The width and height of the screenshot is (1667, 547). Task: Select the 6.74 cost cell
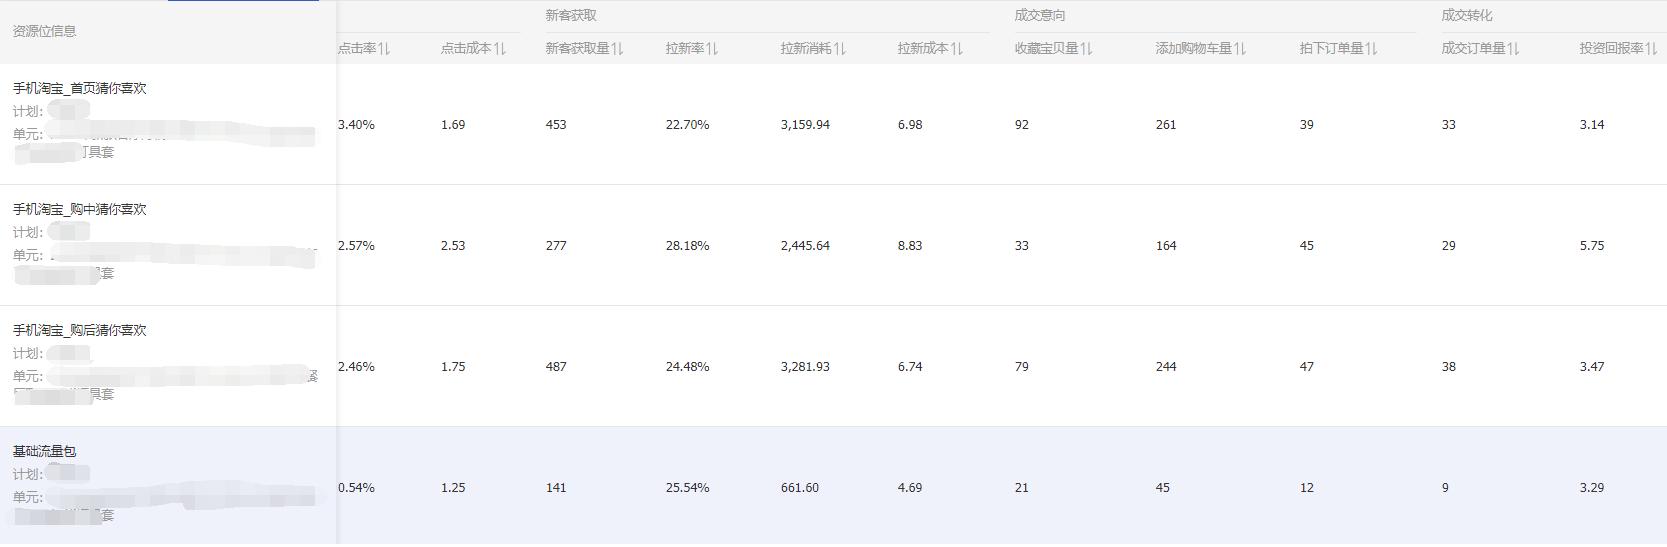(x=910, y=367)
